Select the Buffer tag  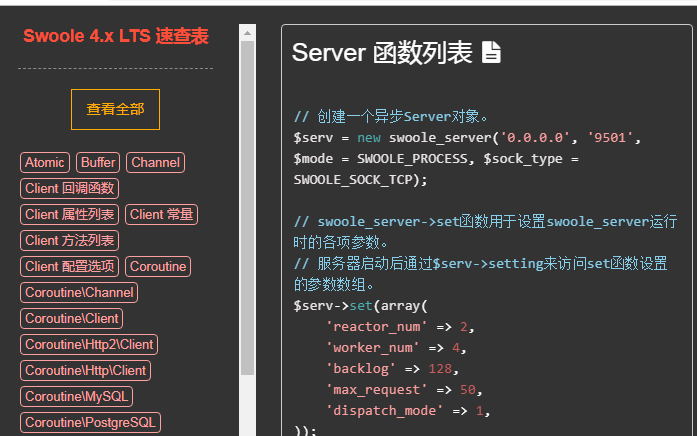point(98,162)
